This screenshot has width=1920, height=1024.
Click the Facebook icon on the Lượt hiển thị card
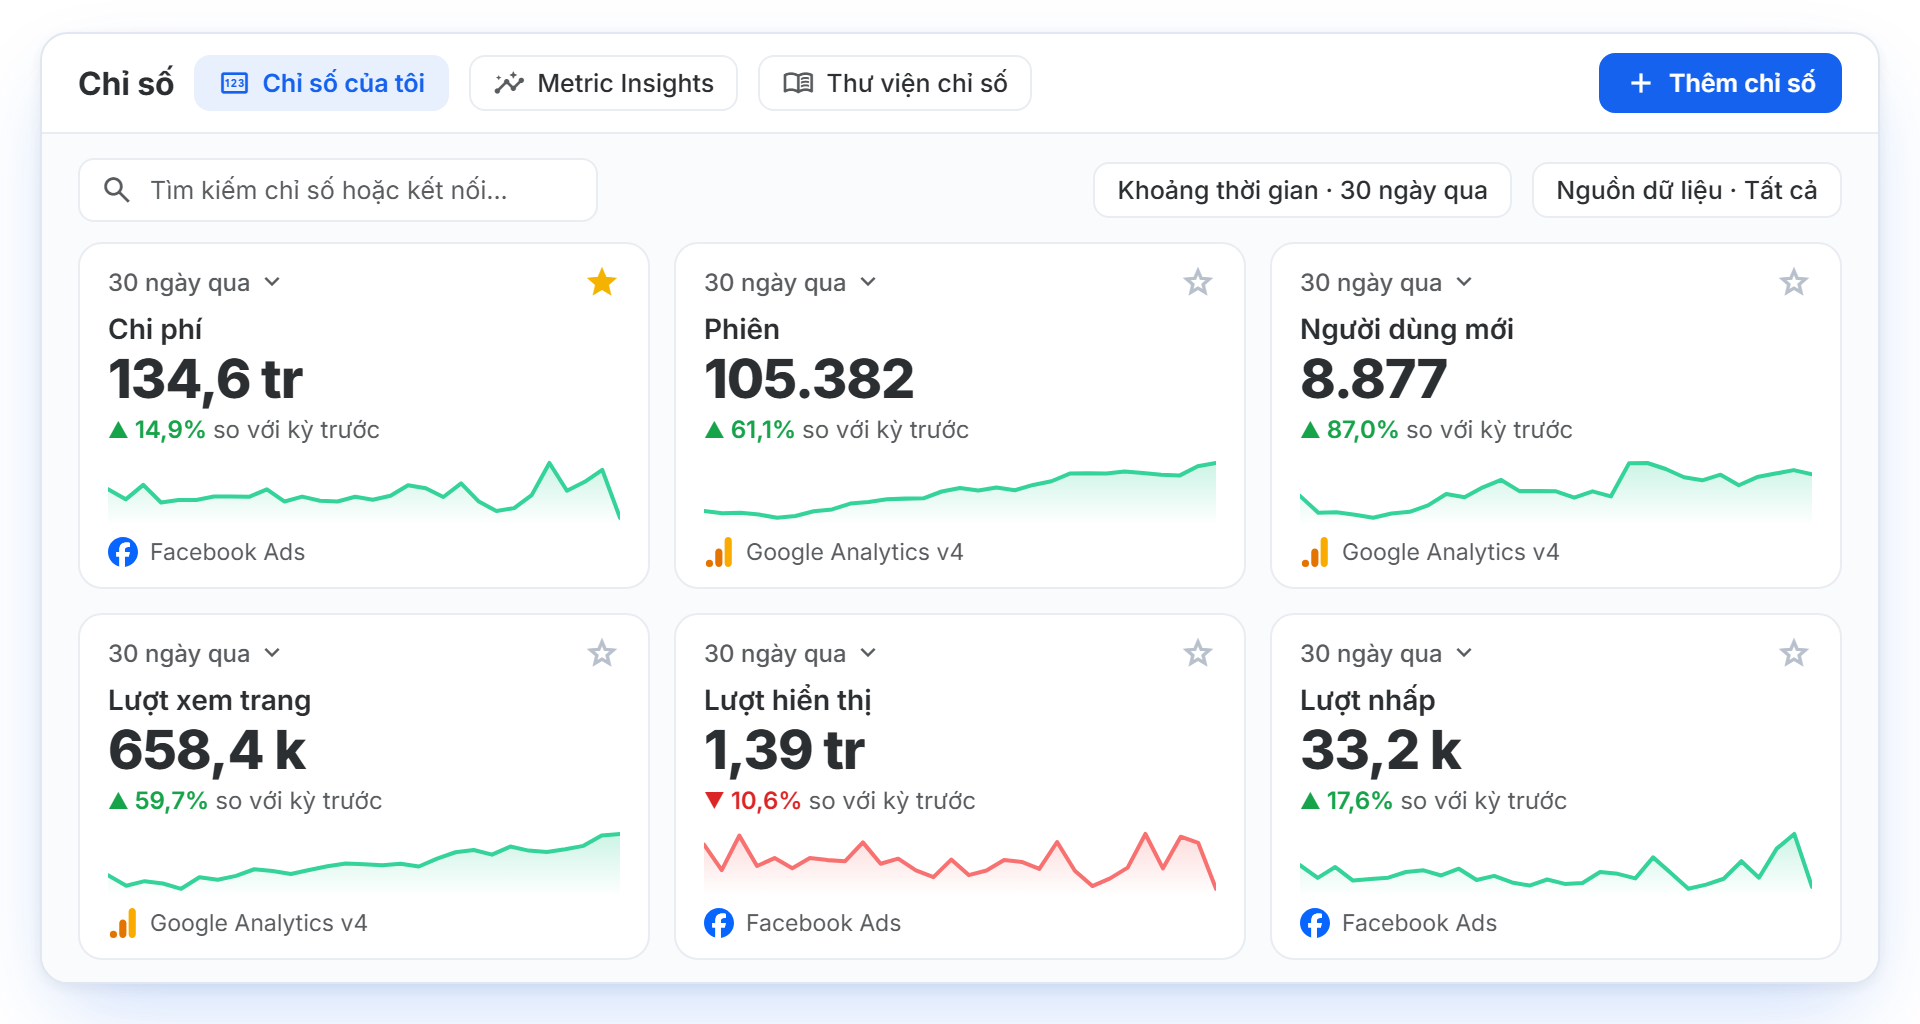[719, 923]
